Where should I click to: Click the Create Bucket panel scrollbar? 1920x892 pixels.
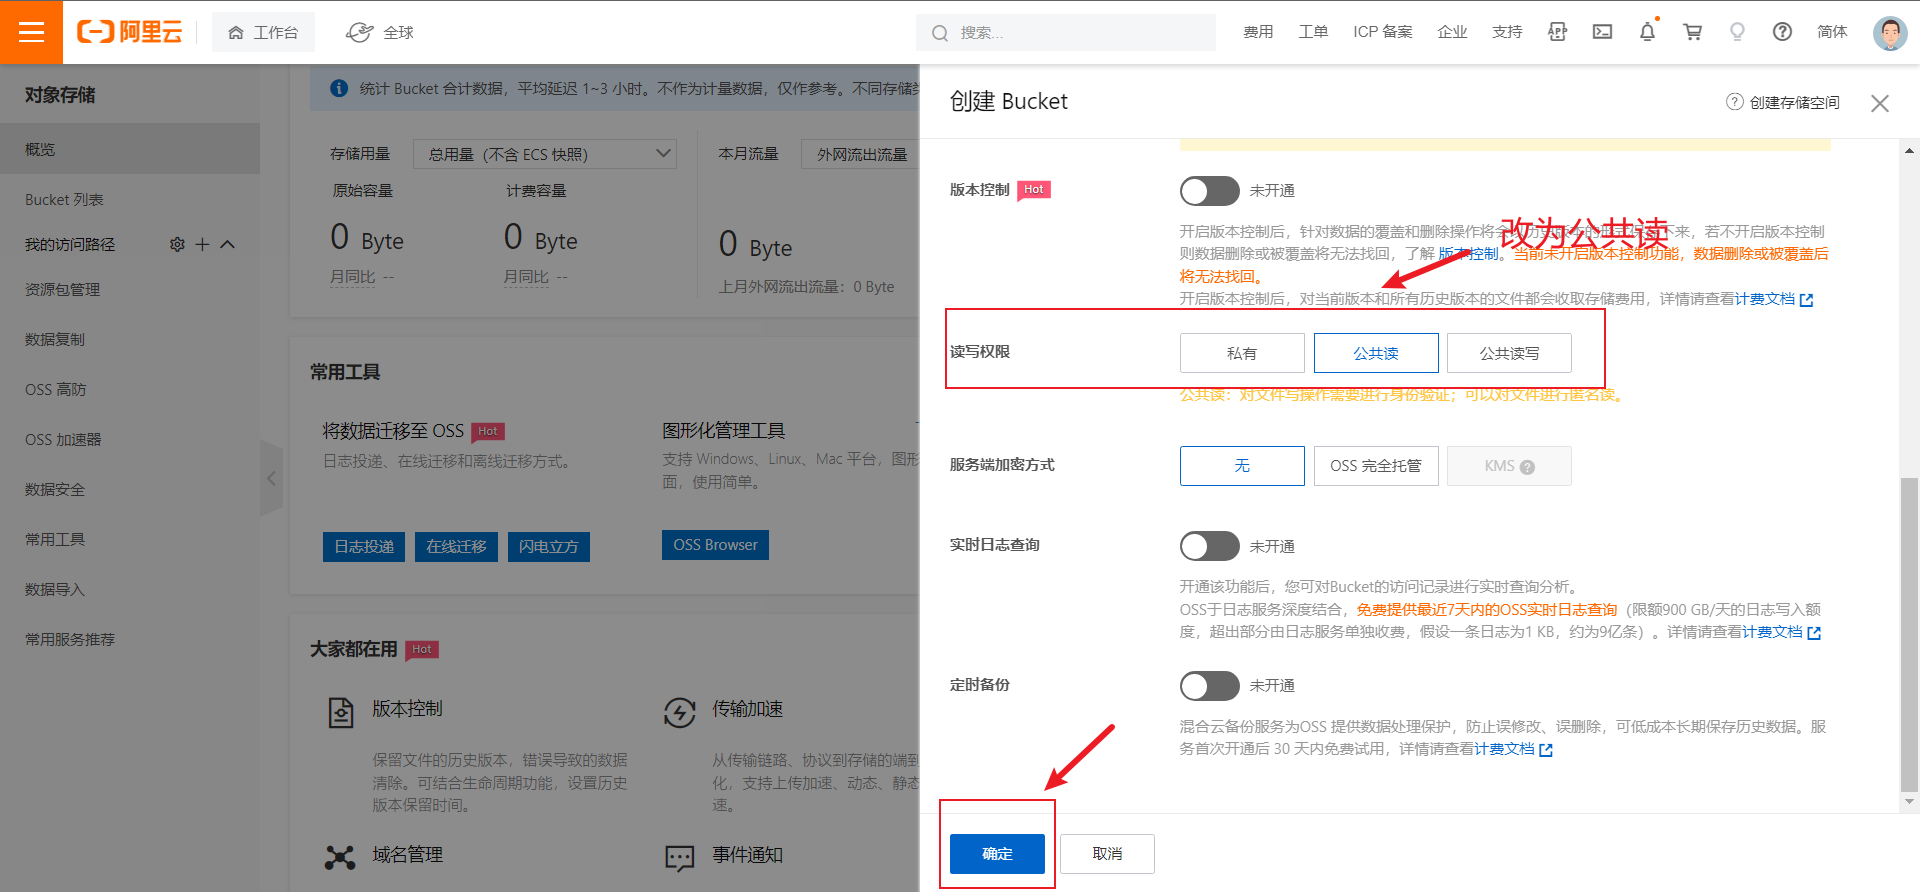coord(1909,635)
